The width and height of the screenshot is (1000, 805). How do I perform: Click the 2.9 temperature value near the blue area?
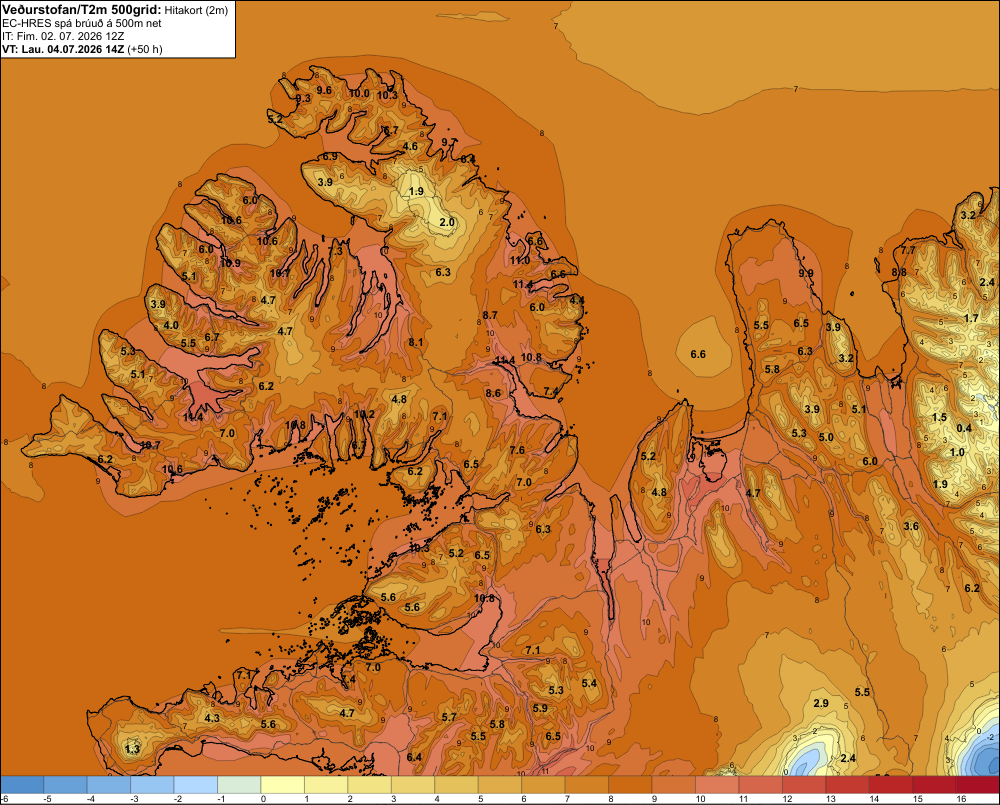coord(821,703)
